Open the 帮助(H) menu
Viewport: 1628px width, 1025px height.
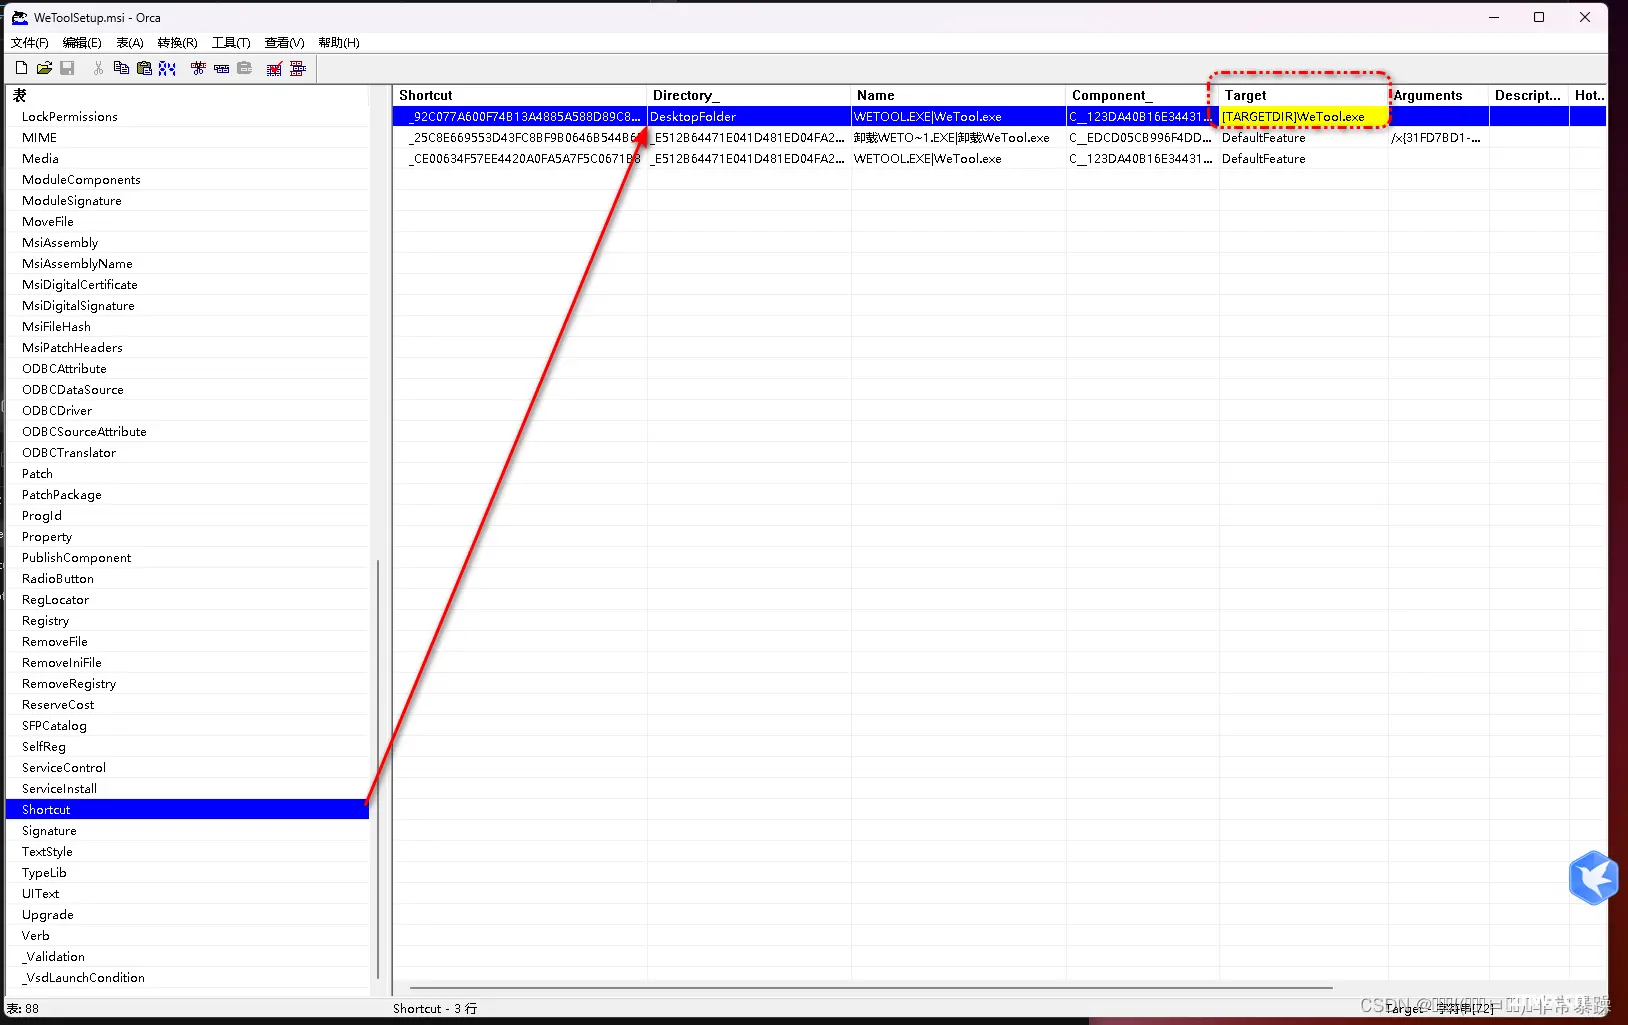point(339,42)
